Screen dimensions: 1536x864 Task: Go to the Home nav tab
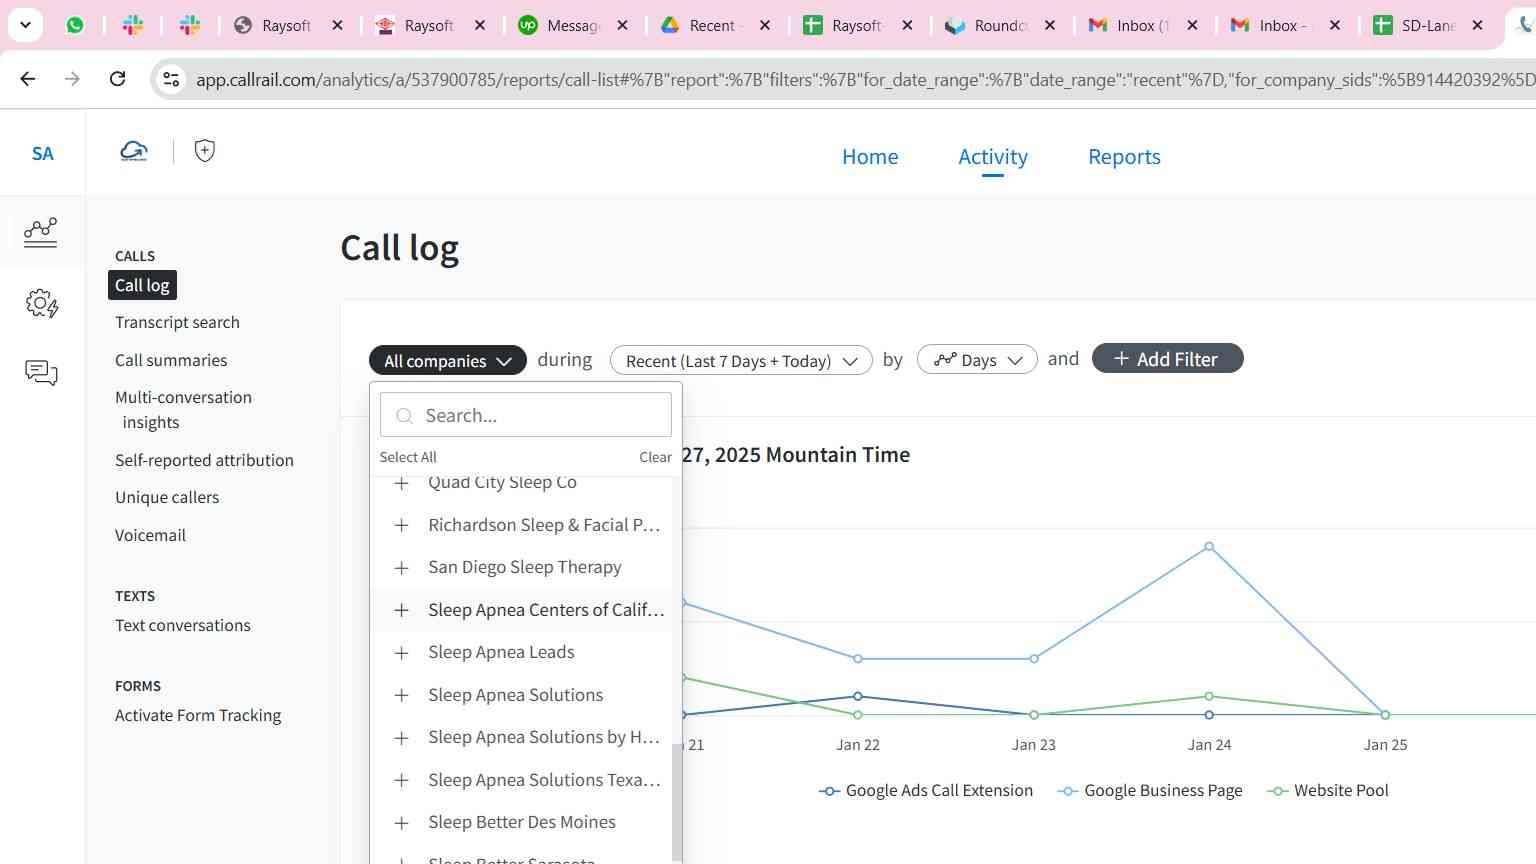[870, 157]
